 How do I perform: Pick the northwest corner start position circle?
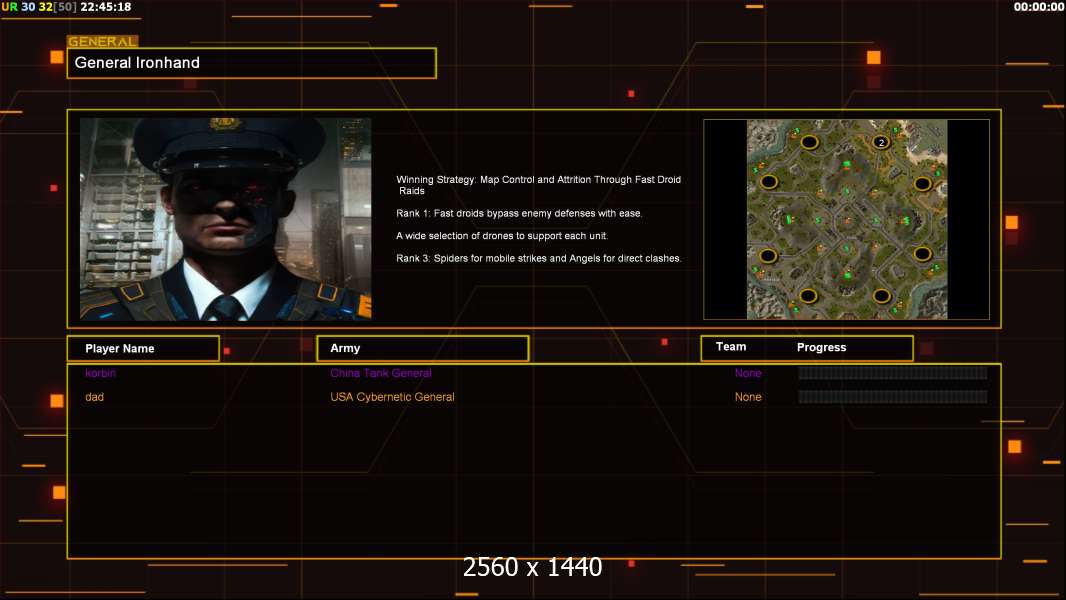click(809, 142)
